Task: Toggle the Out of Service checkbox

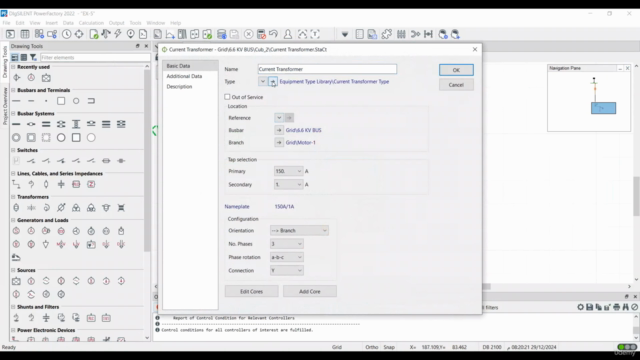Action: (x=227, y=97)
